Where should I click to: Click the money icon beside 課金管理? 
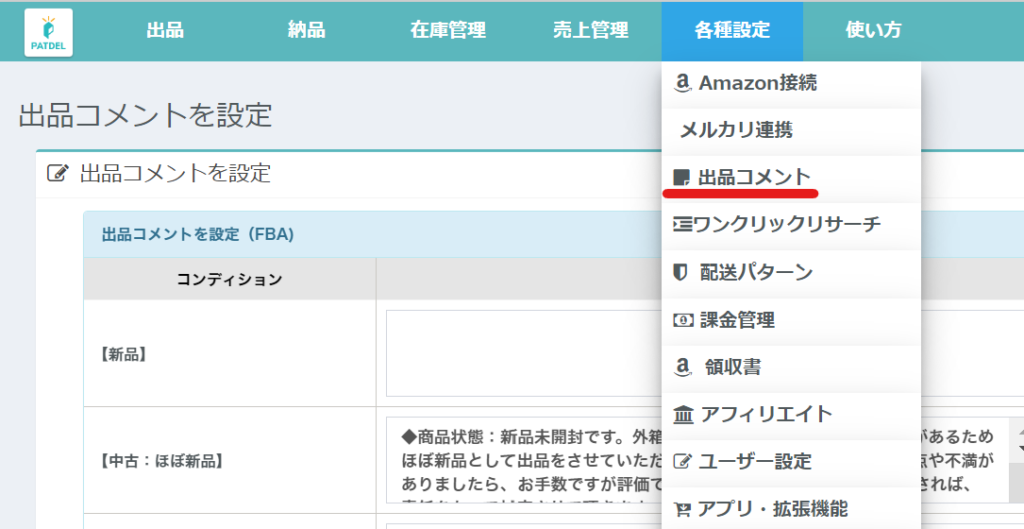(x=683, y=320)
